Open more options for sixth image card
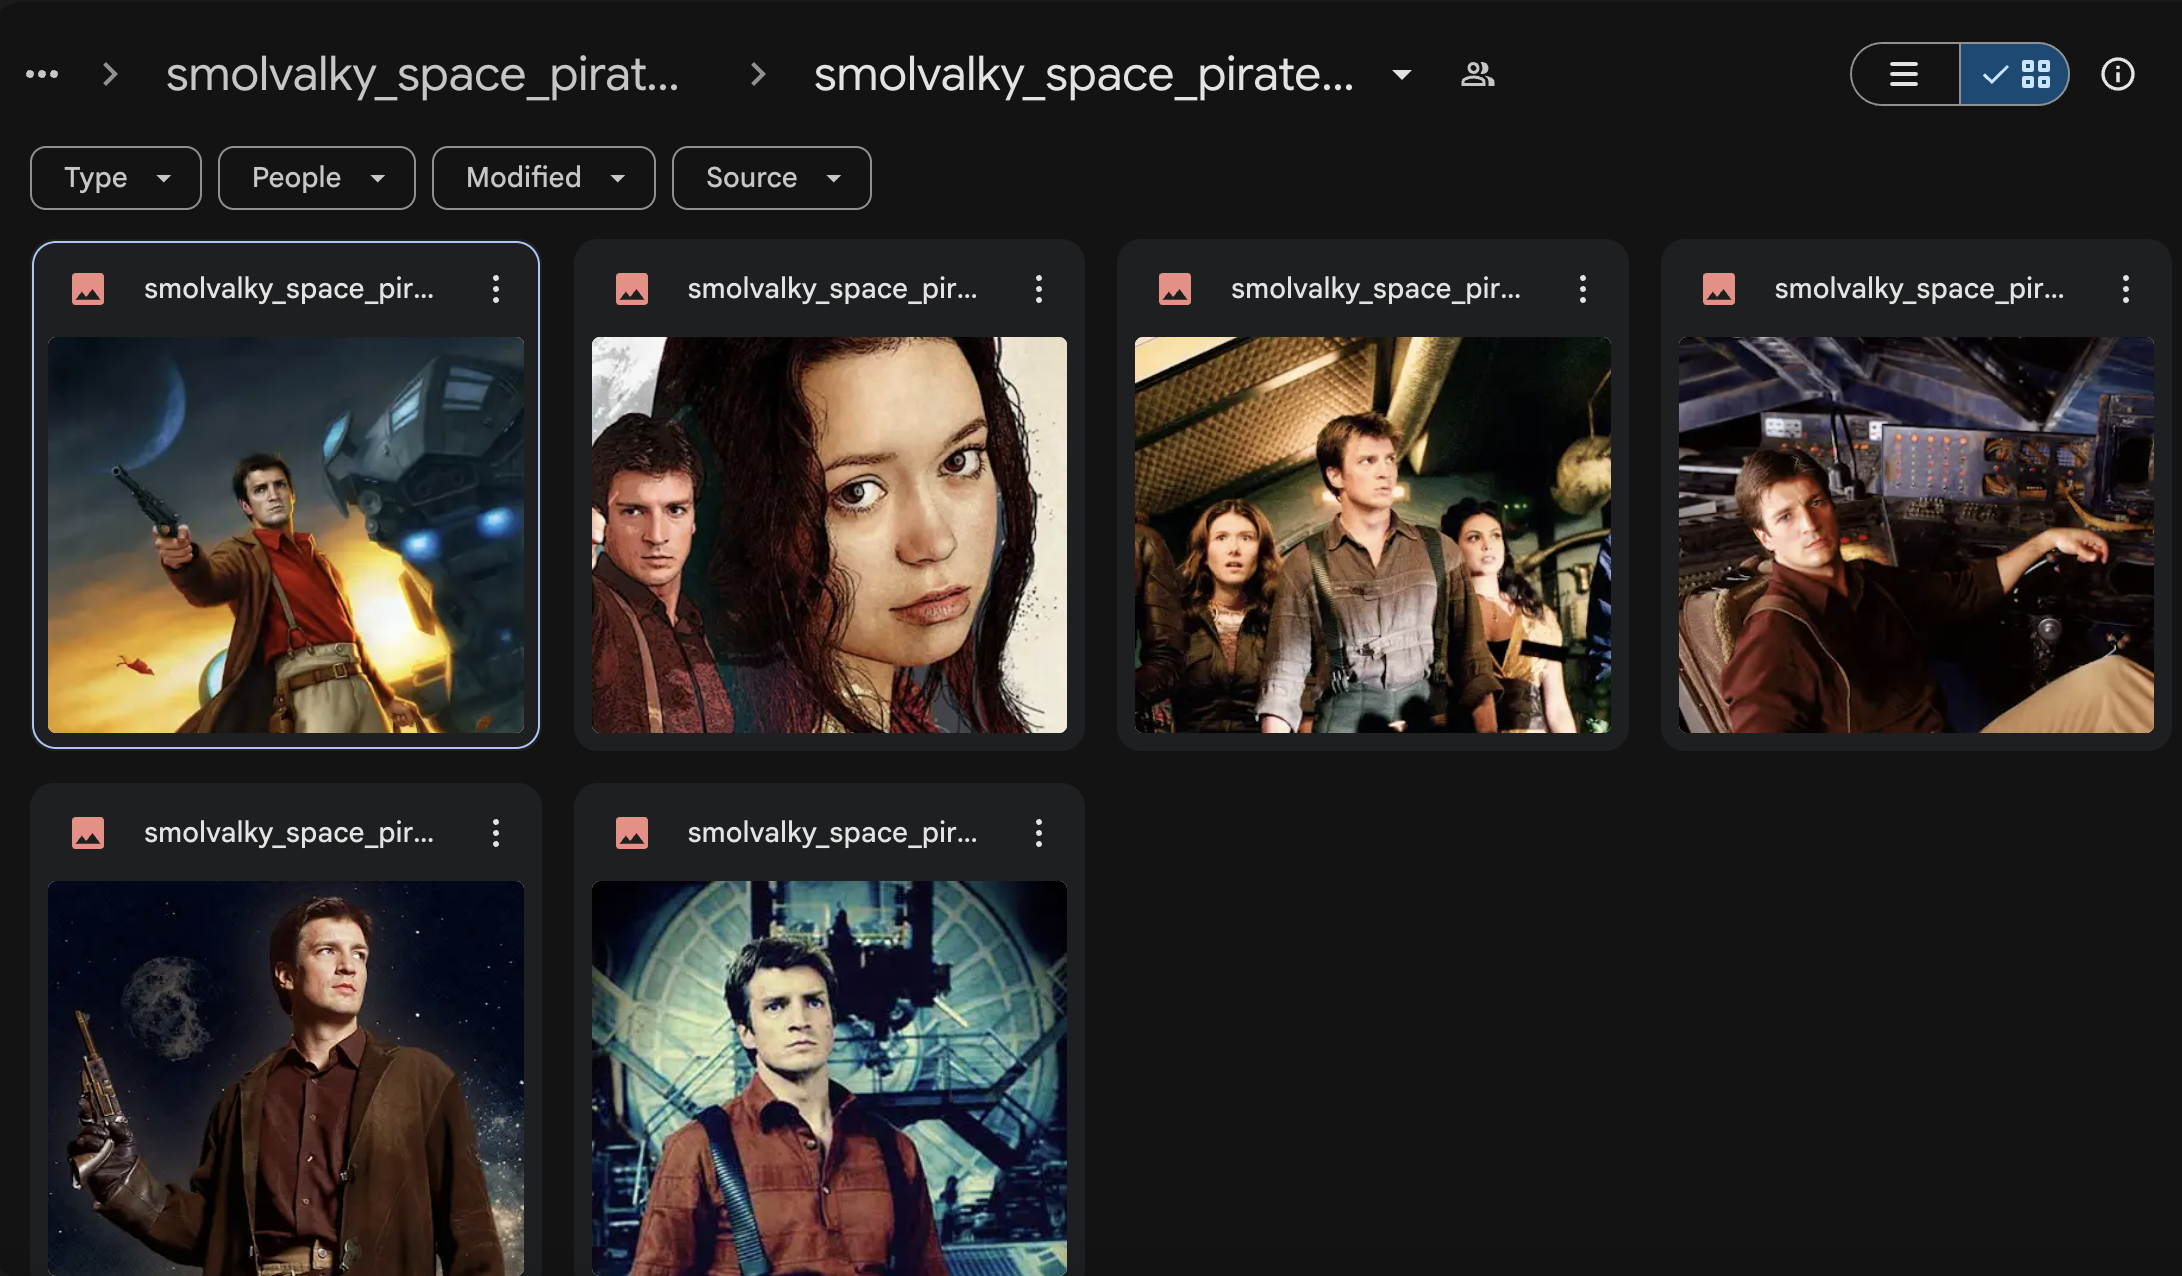This screenshot has width=2182, height=1276. [1039, 833]
